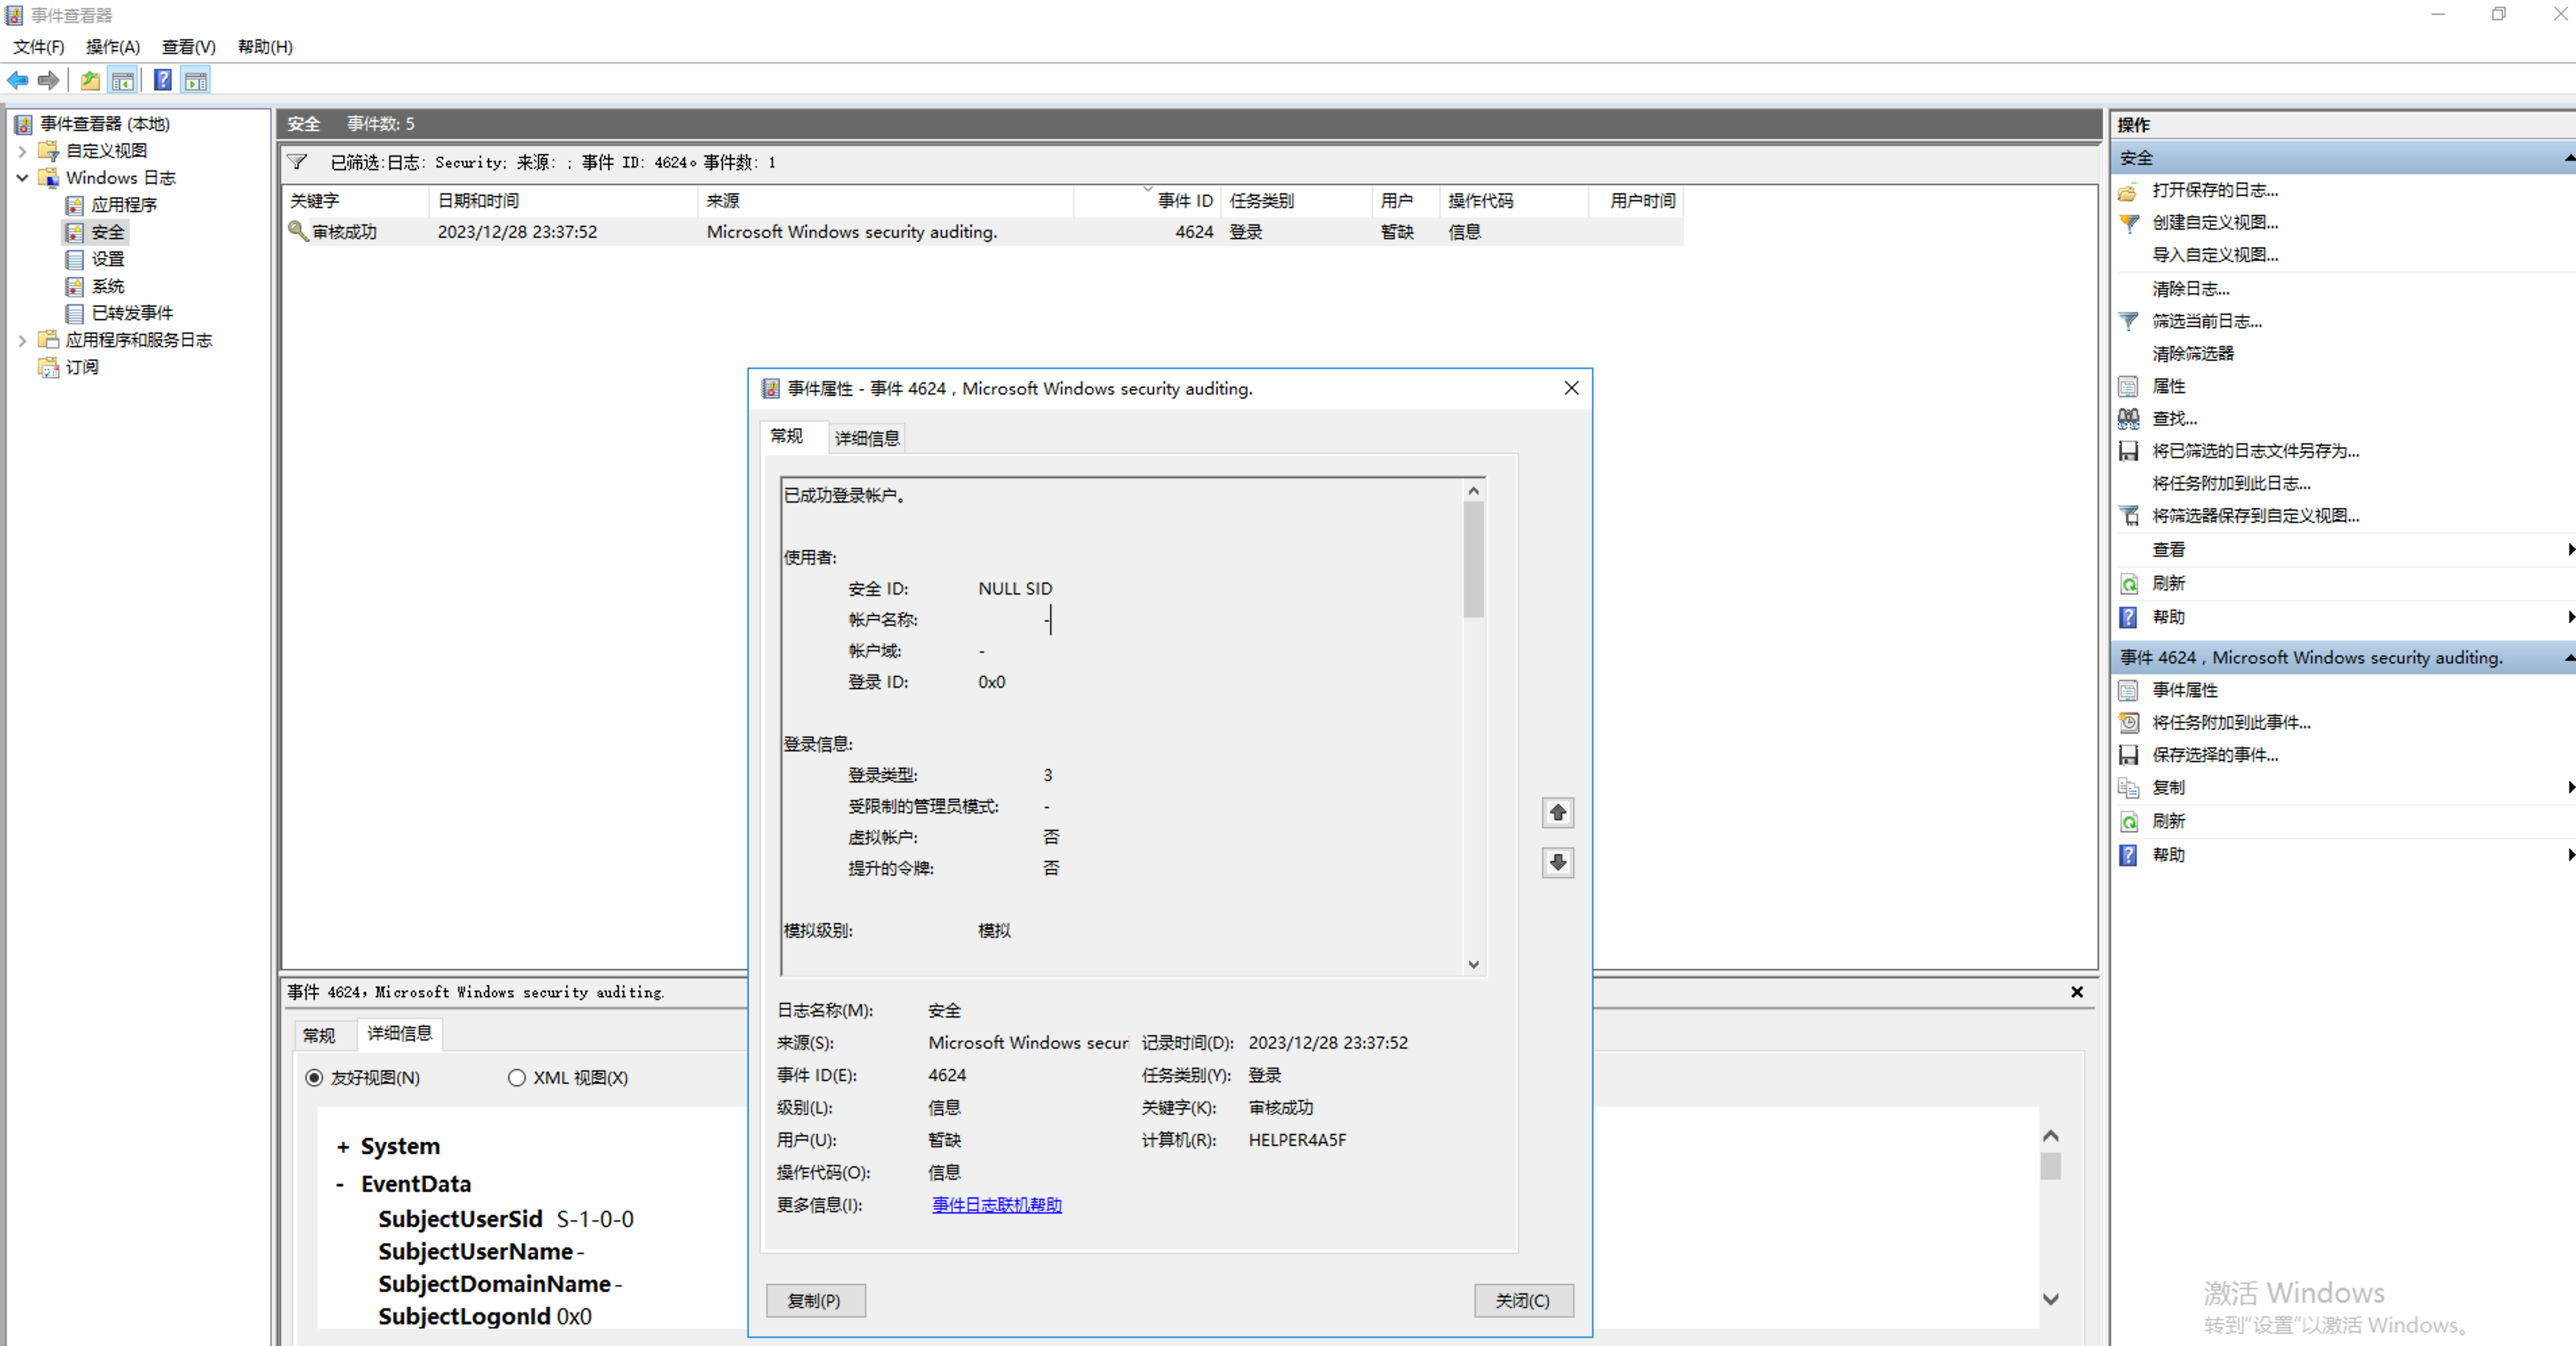
Task: Click the 复制(P) button
Action: 815,1300
